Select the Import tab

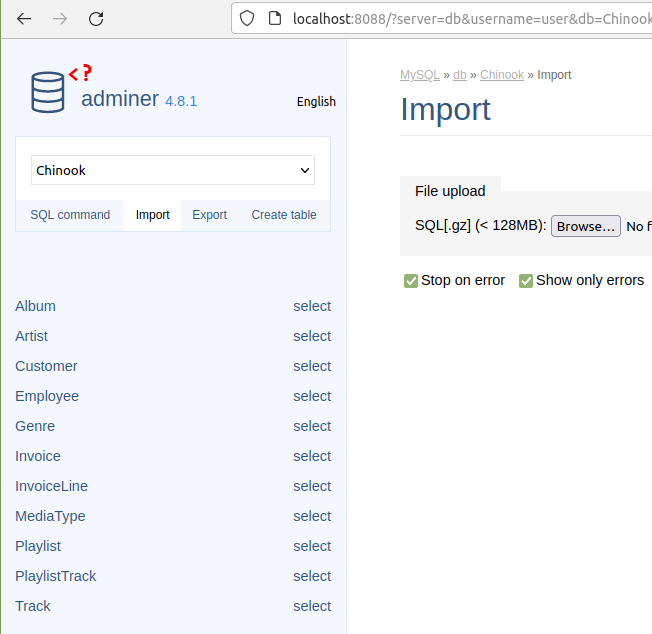click(153, 215)
